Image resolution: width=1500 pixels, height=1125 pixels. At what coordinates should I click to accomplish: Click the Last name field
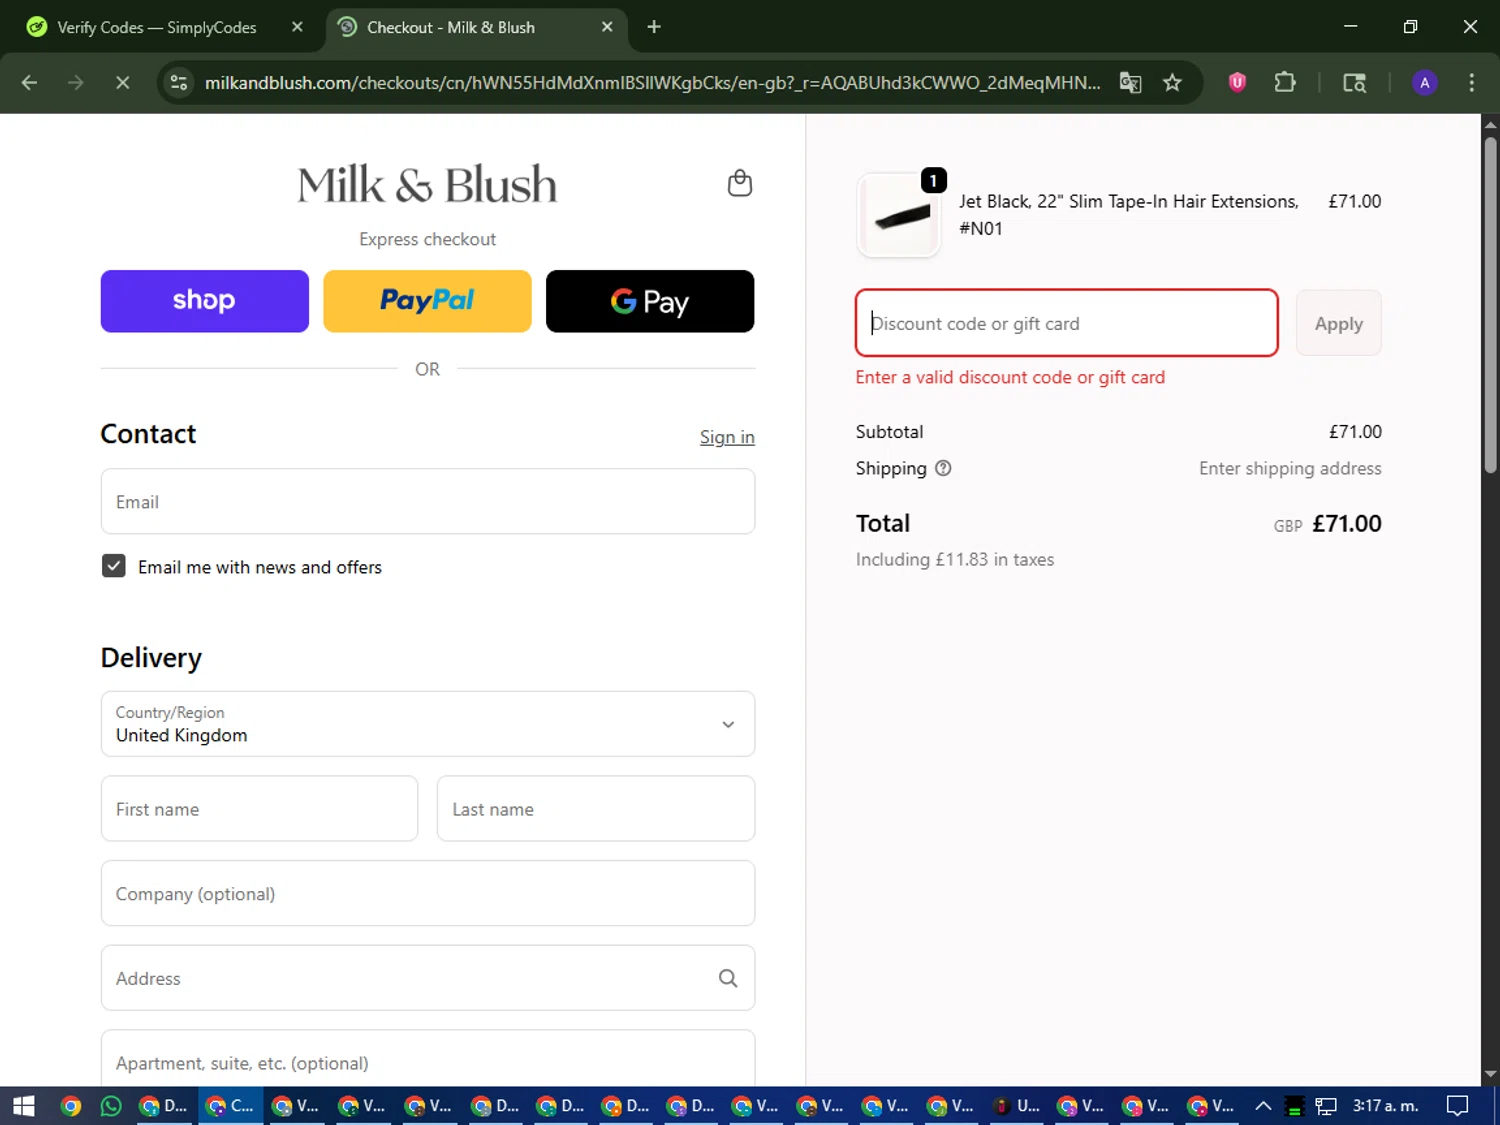(596, 809)
